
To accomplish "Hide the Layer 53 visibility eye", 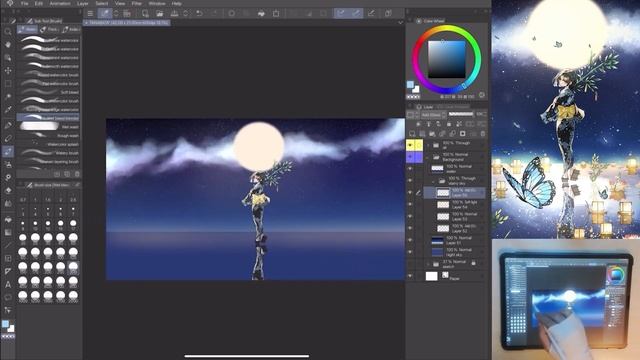I will point(410,216).
